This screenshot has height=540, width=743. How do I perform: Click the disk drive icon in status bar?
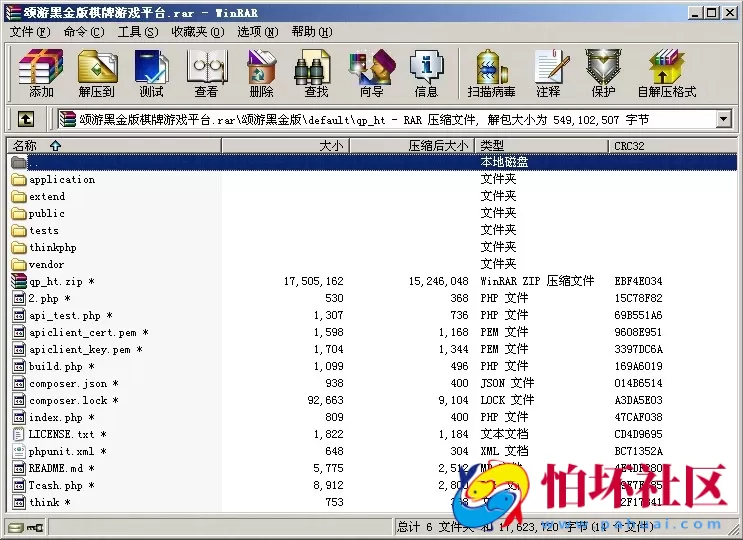16,527
